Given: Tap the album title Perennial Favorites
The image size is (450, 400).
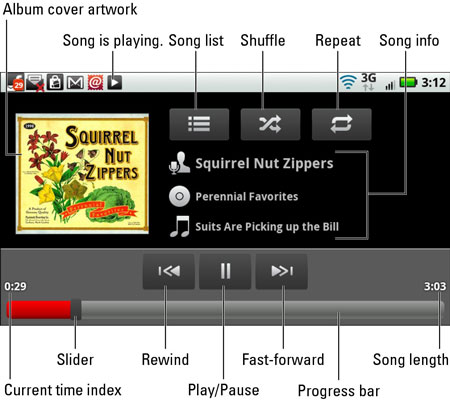Looking at the screenshot, I should tap(247, 196).
